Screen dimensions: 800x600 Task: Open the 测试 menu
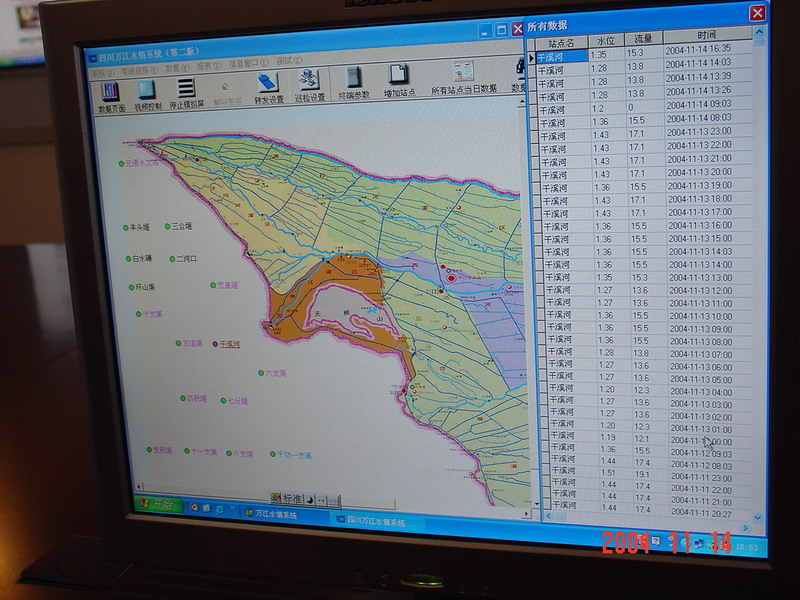click(289, 61)
